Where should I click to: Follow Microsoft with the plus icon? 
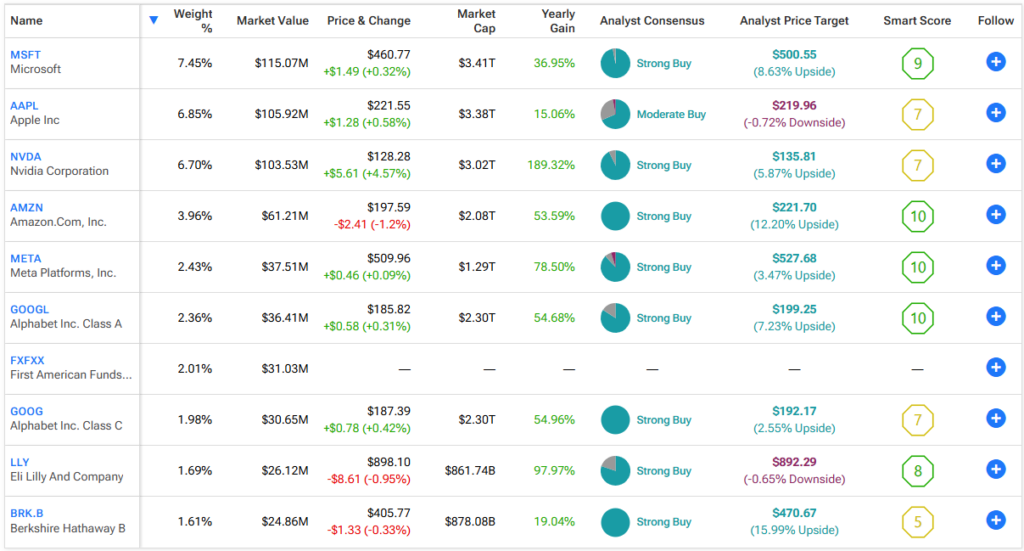(x=995, y=62)
